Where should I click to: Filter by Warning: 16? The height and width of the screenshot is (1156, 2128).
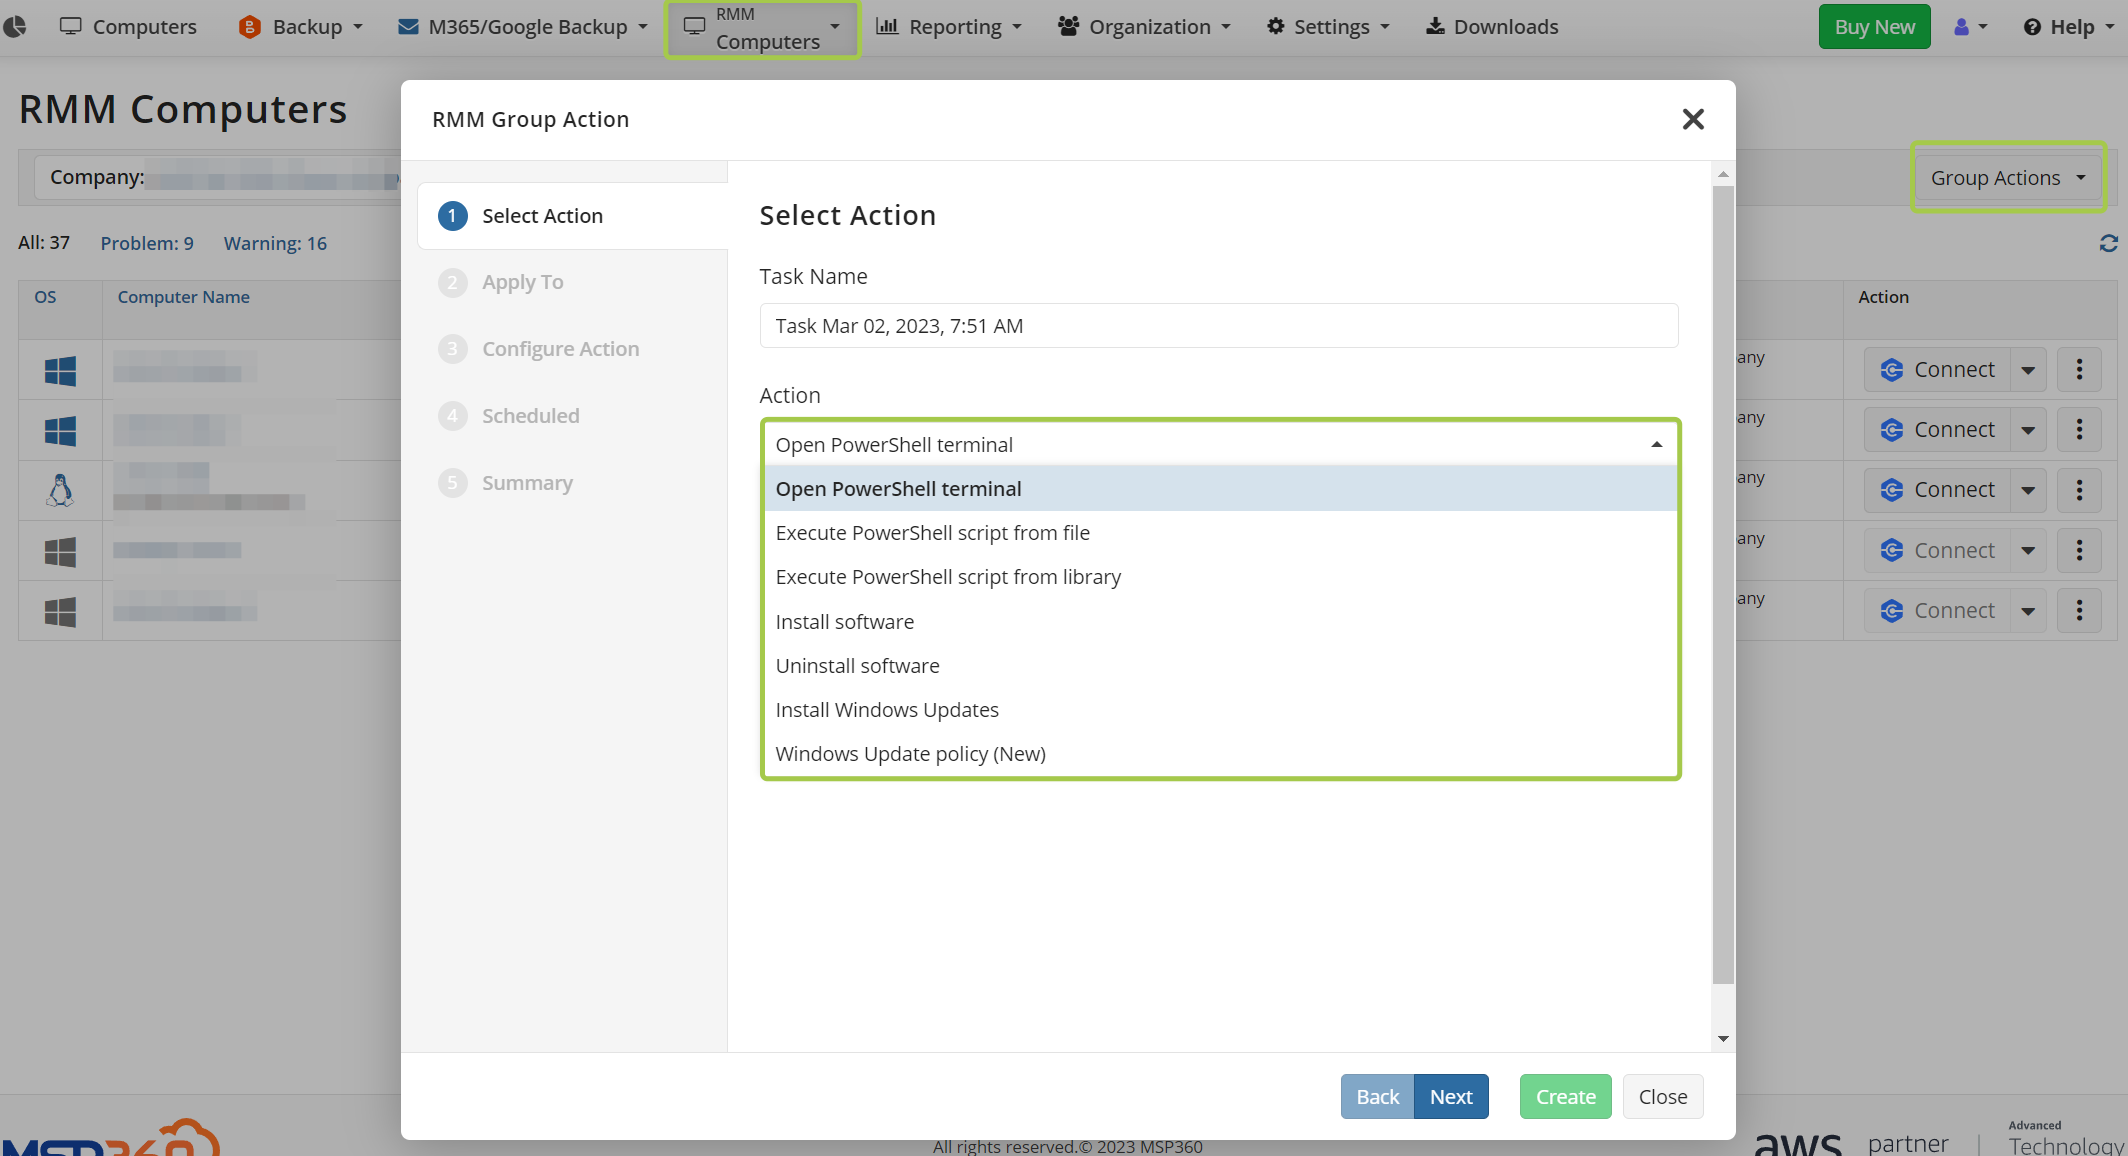(x=275, y=243)
